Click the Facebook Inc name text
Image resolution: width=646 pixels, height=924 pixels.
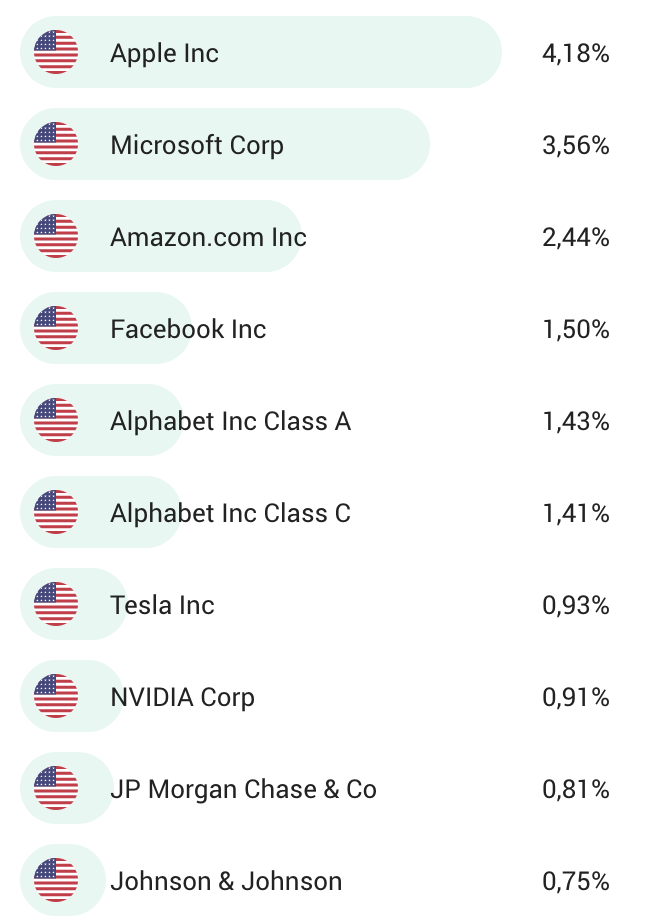point(188,329)
